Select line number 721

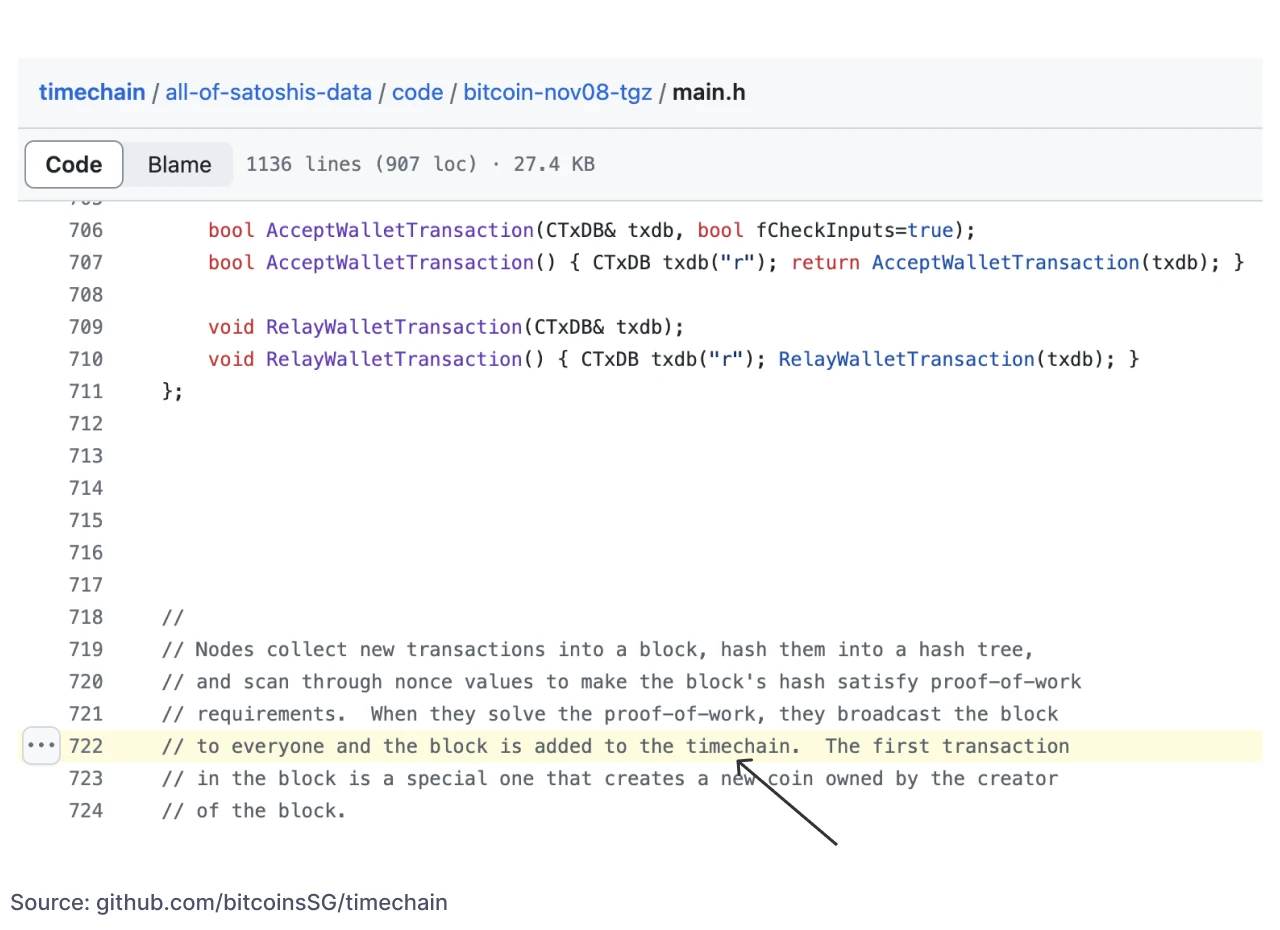[86, 714]
